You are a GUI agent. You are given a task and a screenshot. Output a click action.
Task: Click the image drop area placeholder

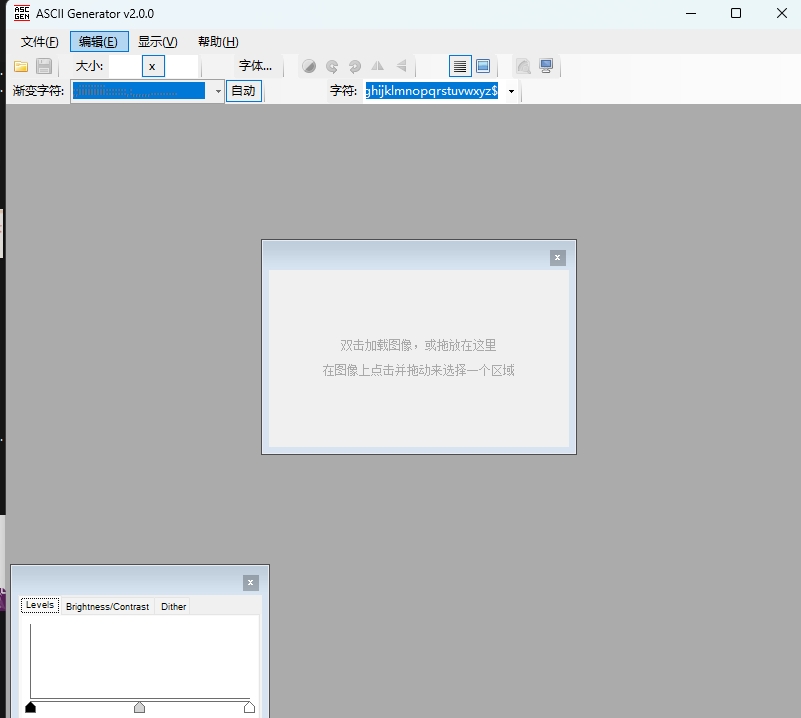tap(419, 358)
